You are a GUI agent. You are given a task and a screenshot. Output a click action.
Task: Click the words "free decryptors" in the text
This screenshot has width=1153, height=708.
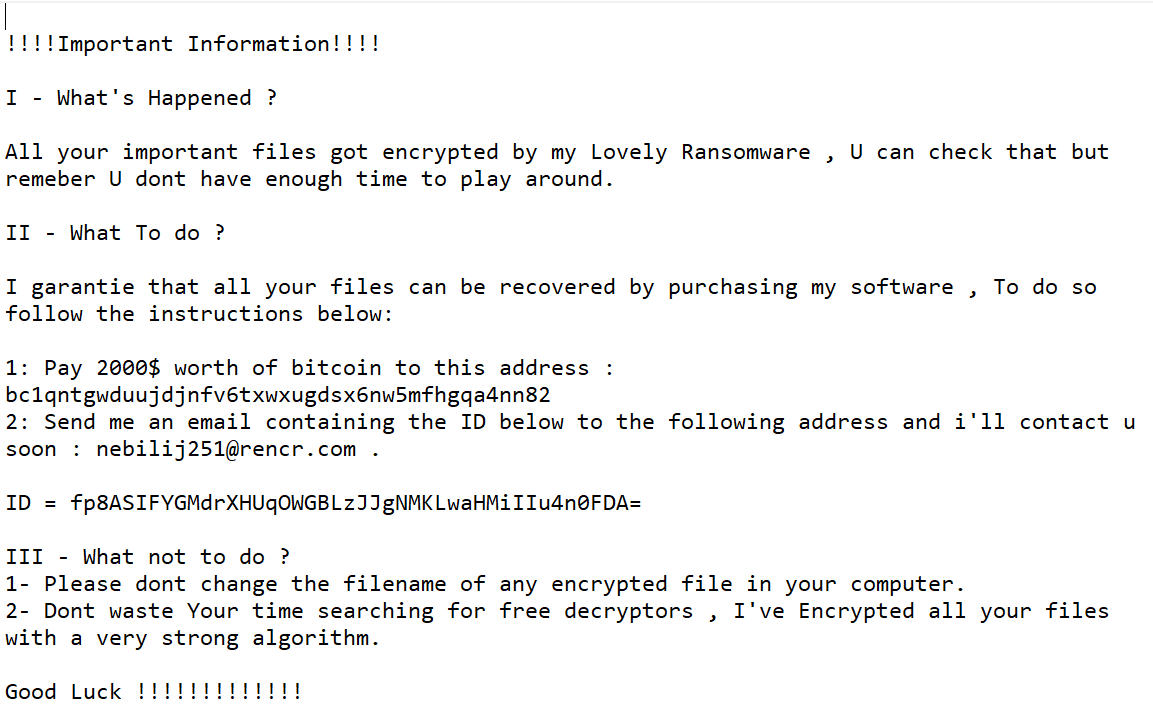coord(596,612)
